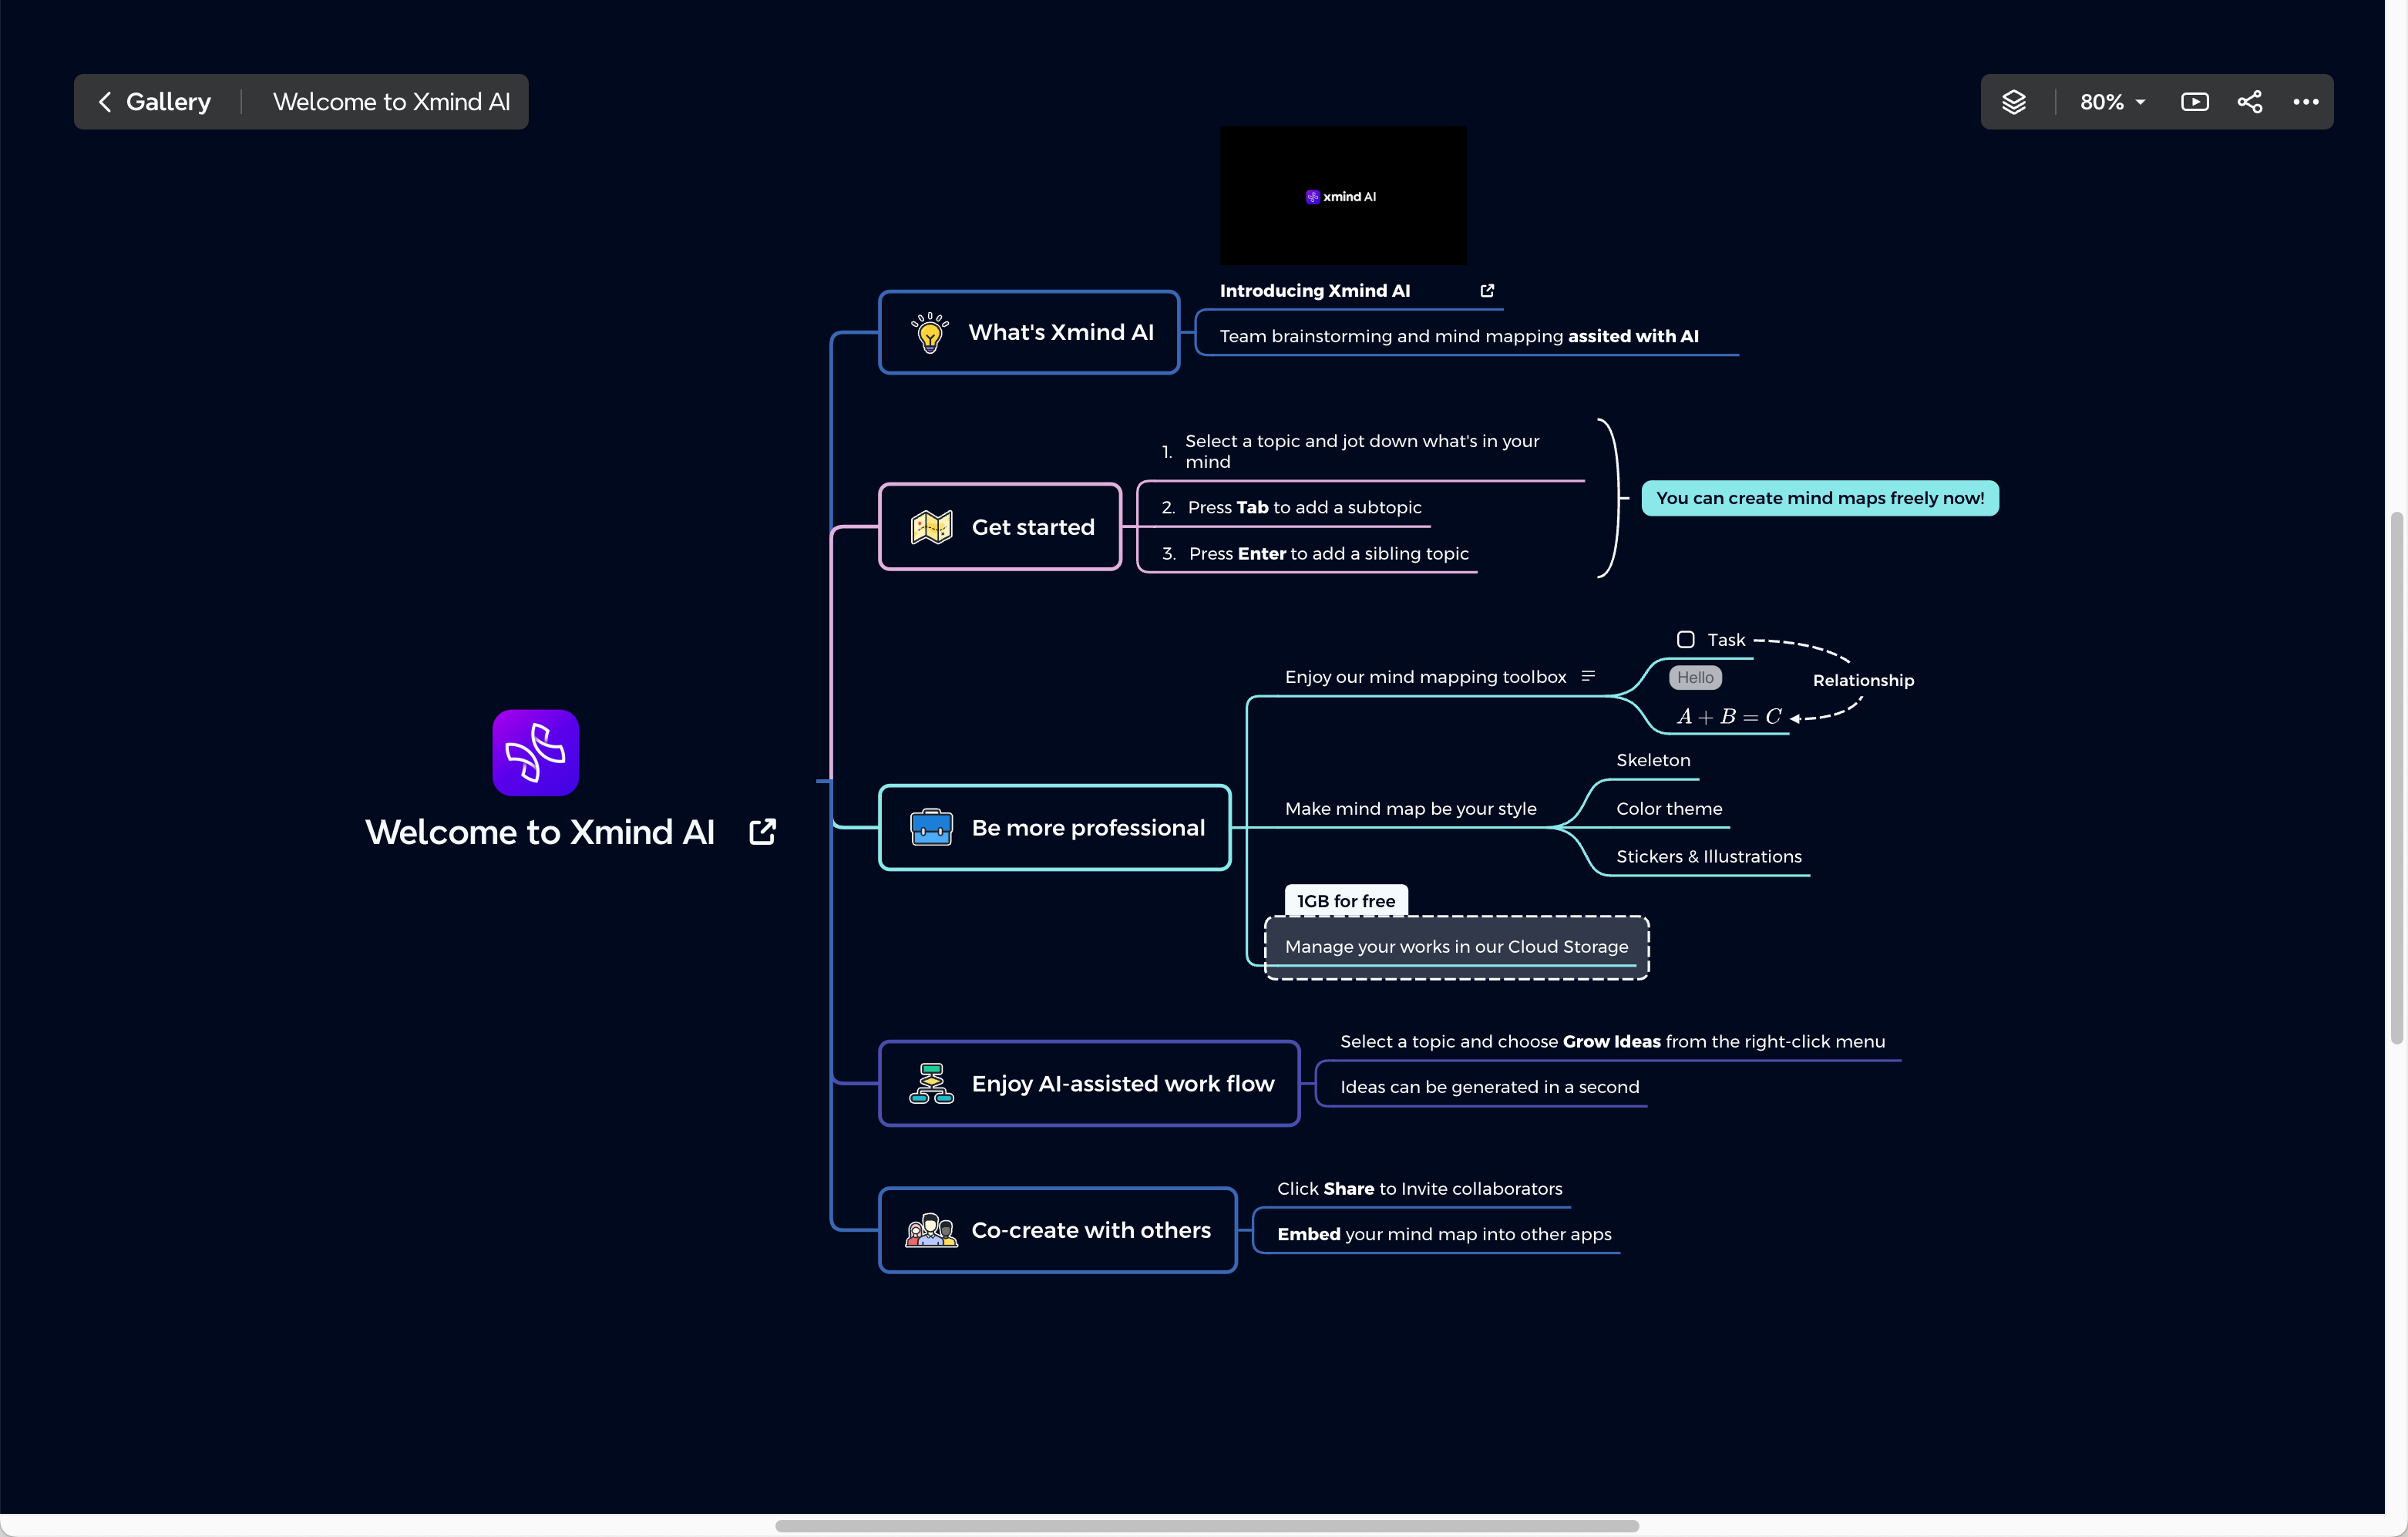
Task: Select Press Enter to add a sibling topic
Action: pos(1315,554)
